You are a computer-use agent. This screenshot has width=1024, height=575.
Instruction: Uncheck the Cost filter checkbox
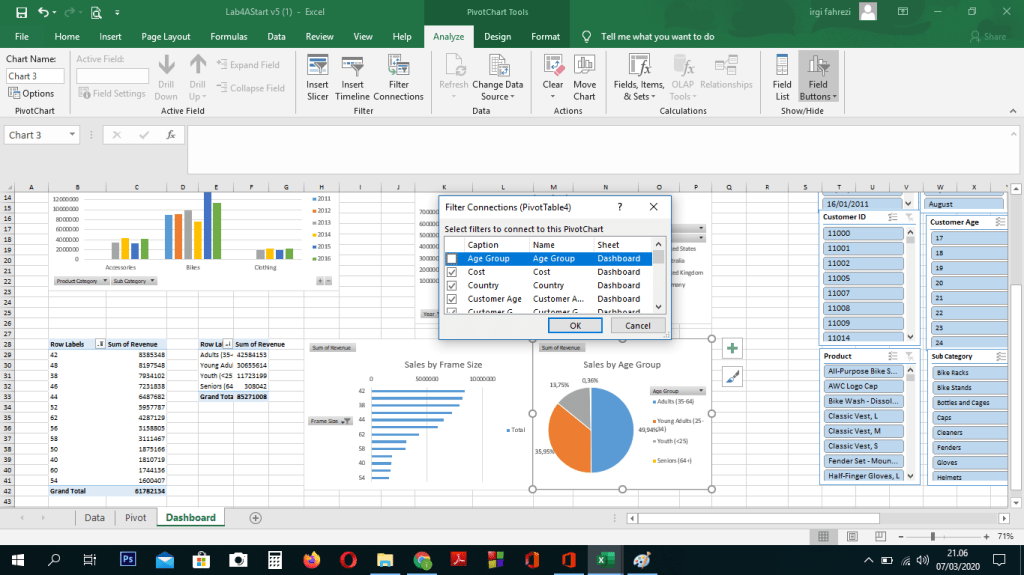[x=451, y=272]
